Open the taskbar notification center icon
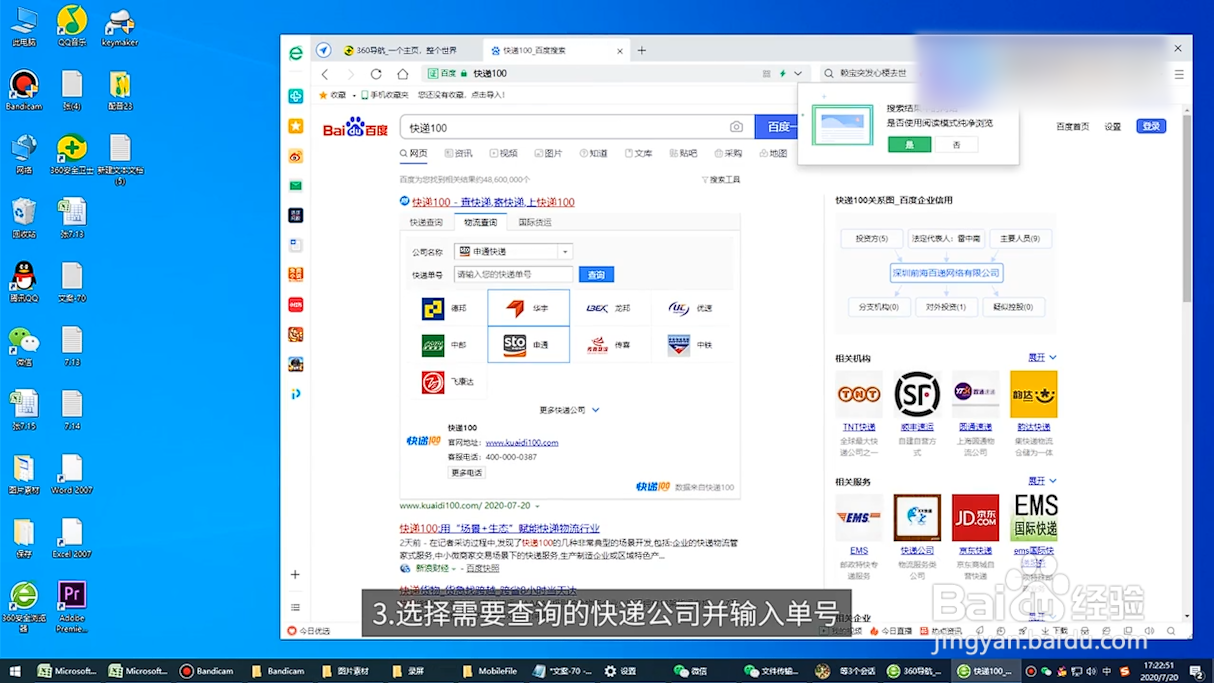This screenshot has height=683, width=1214. point(1197,671)
